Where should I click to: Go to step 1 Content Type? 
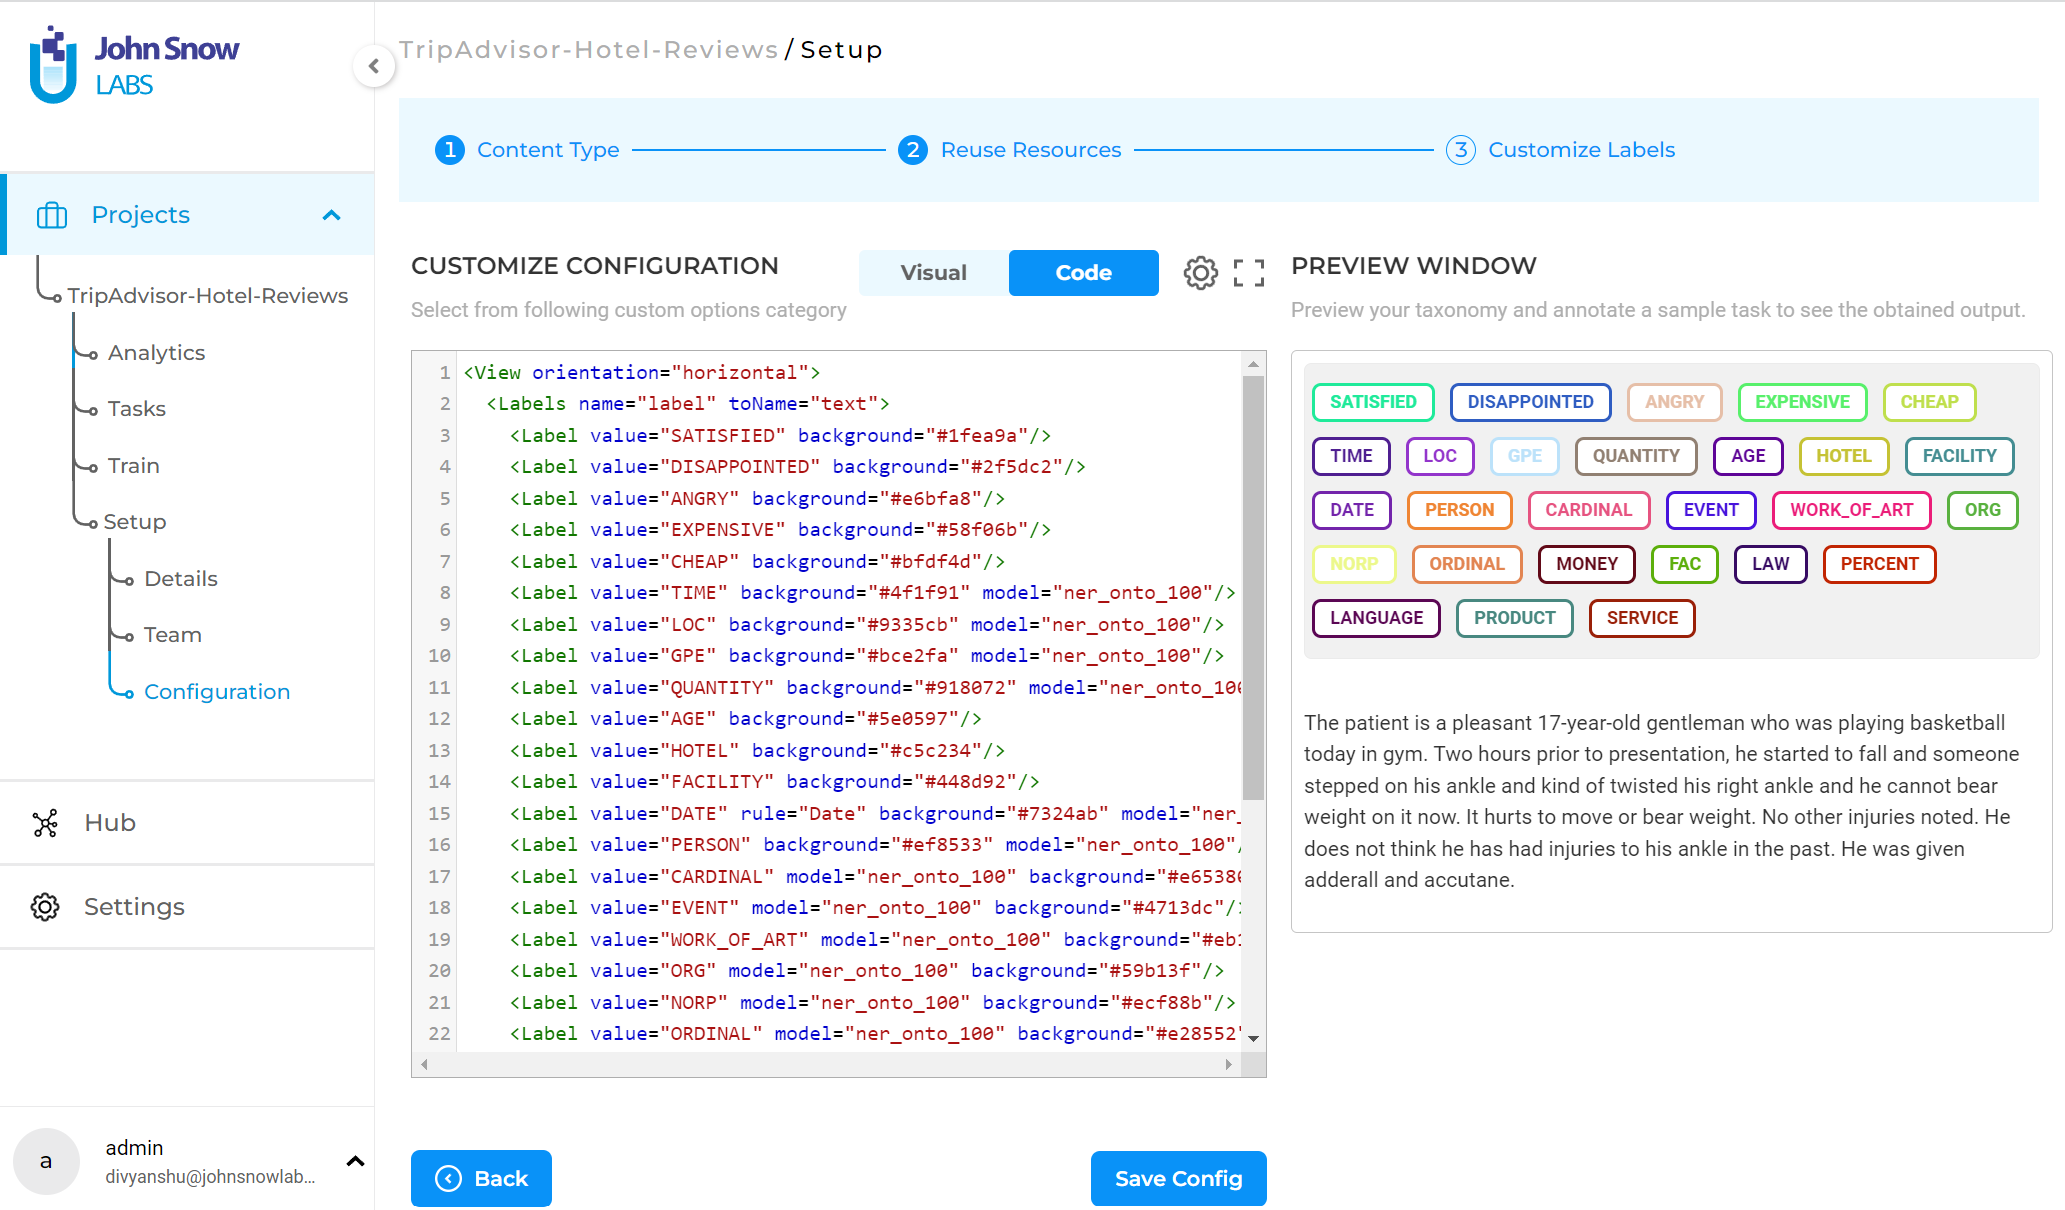coord(527,150)
